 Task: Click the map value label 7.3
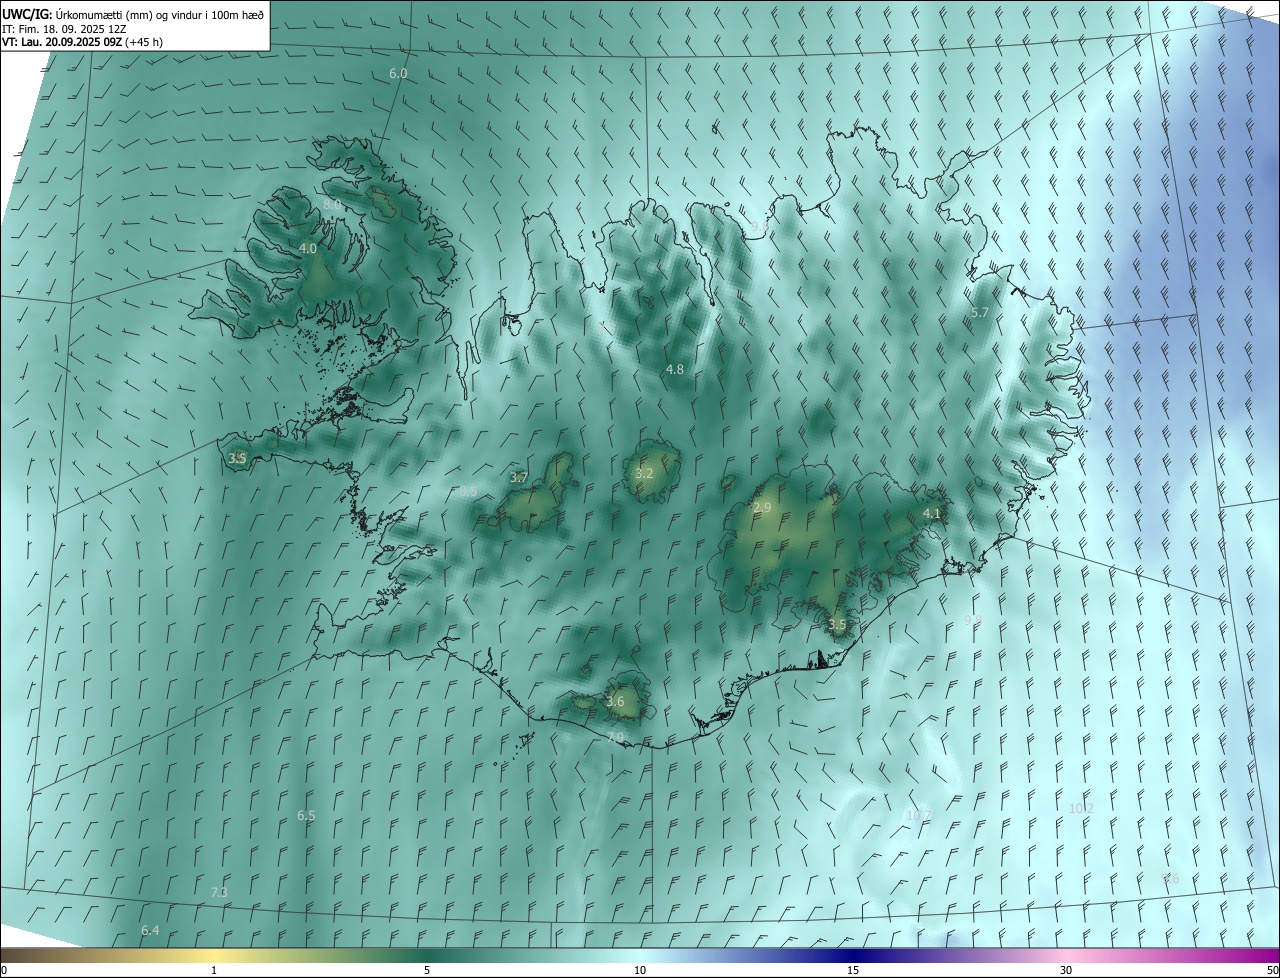pos(219,892)
